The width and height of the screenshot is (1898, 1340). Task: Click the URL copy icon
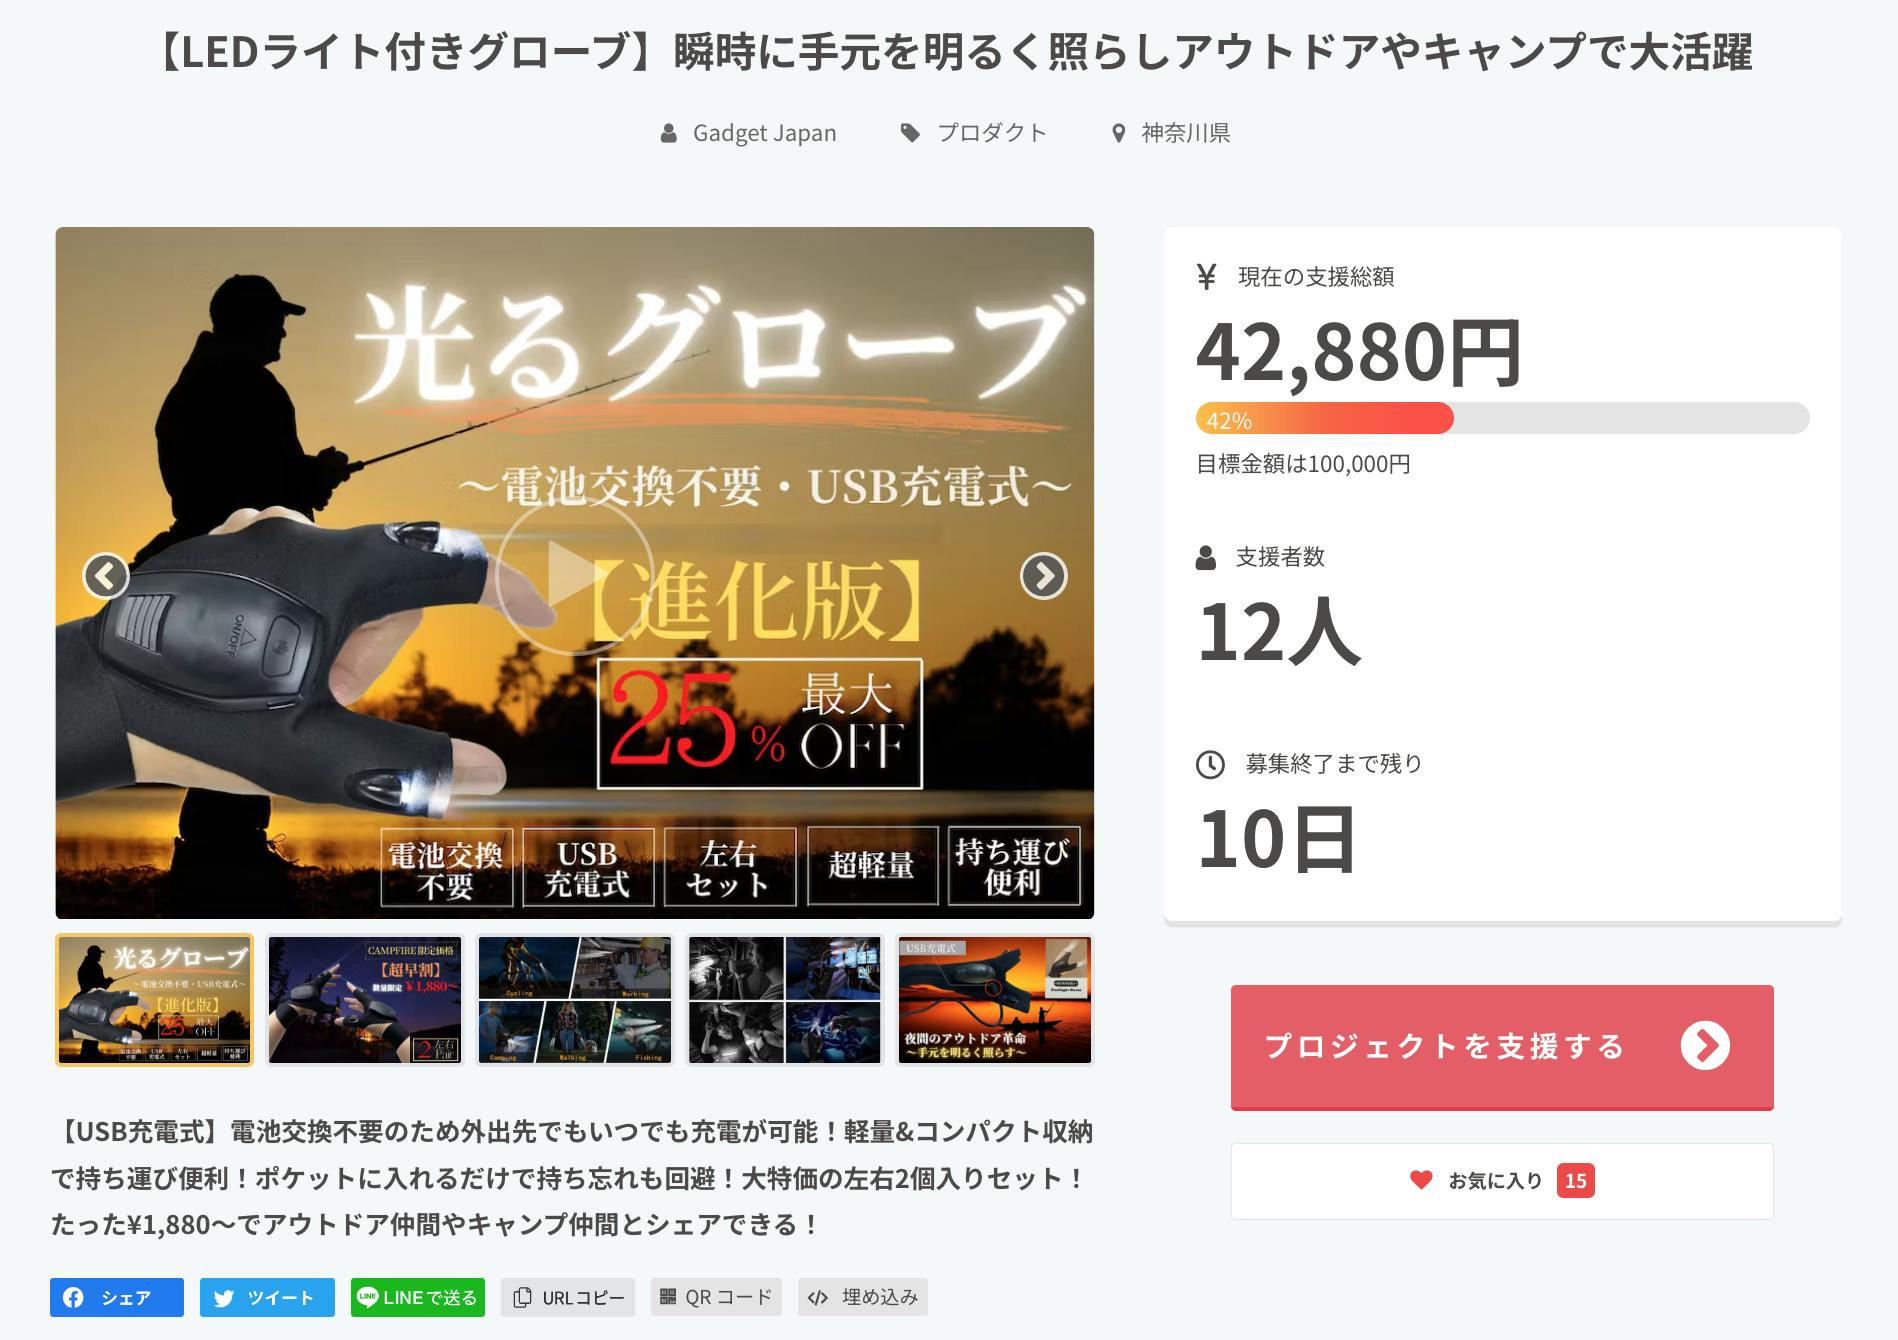(x=522, y=1298)
